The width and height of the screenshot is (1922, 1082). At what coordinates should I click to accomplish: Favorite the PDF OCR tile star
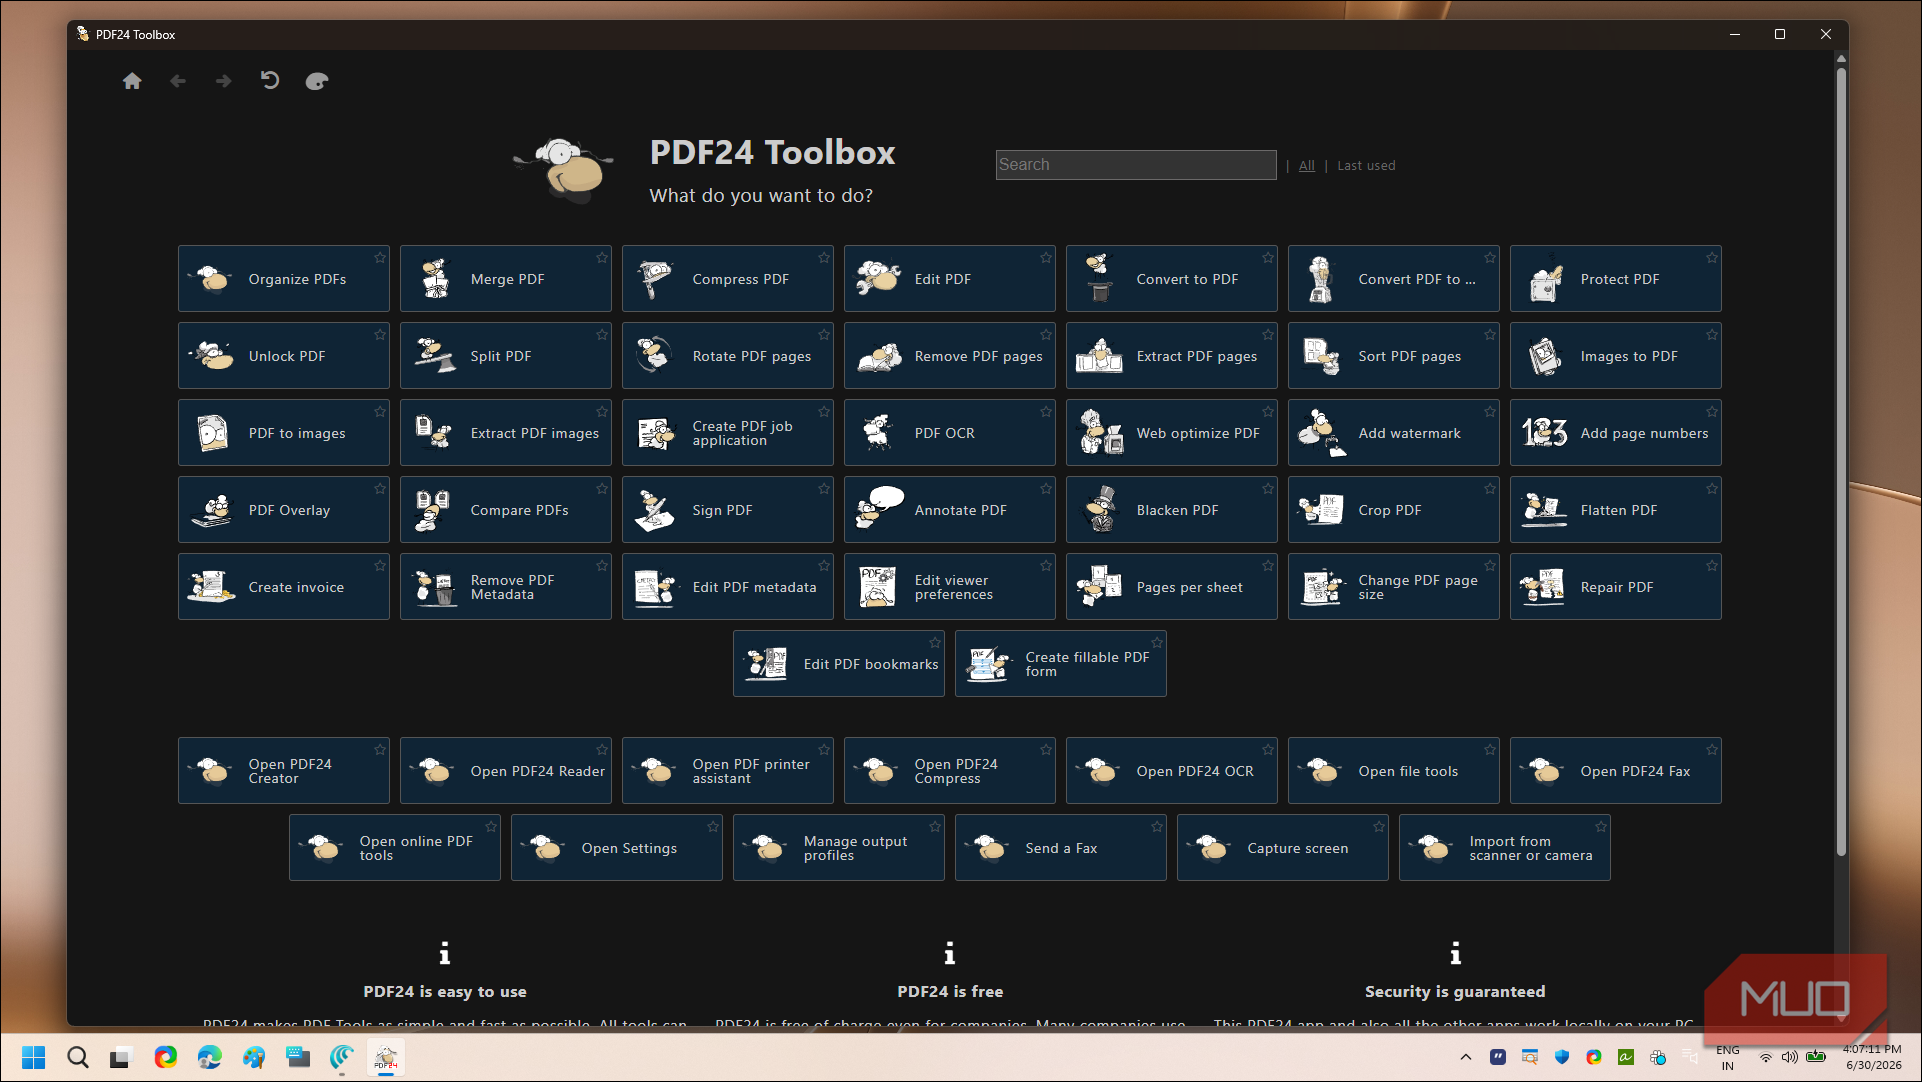click(1046, 411)
